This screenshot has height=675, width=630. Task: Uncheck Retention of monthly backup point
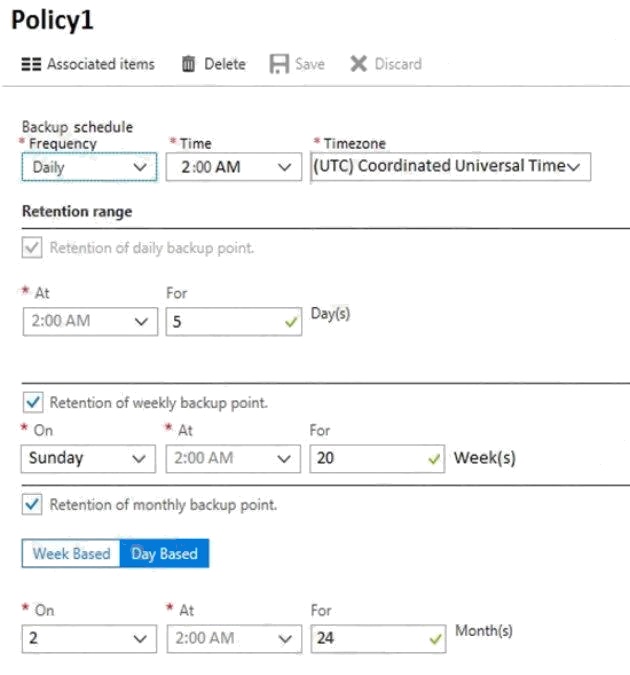[32, 505]
